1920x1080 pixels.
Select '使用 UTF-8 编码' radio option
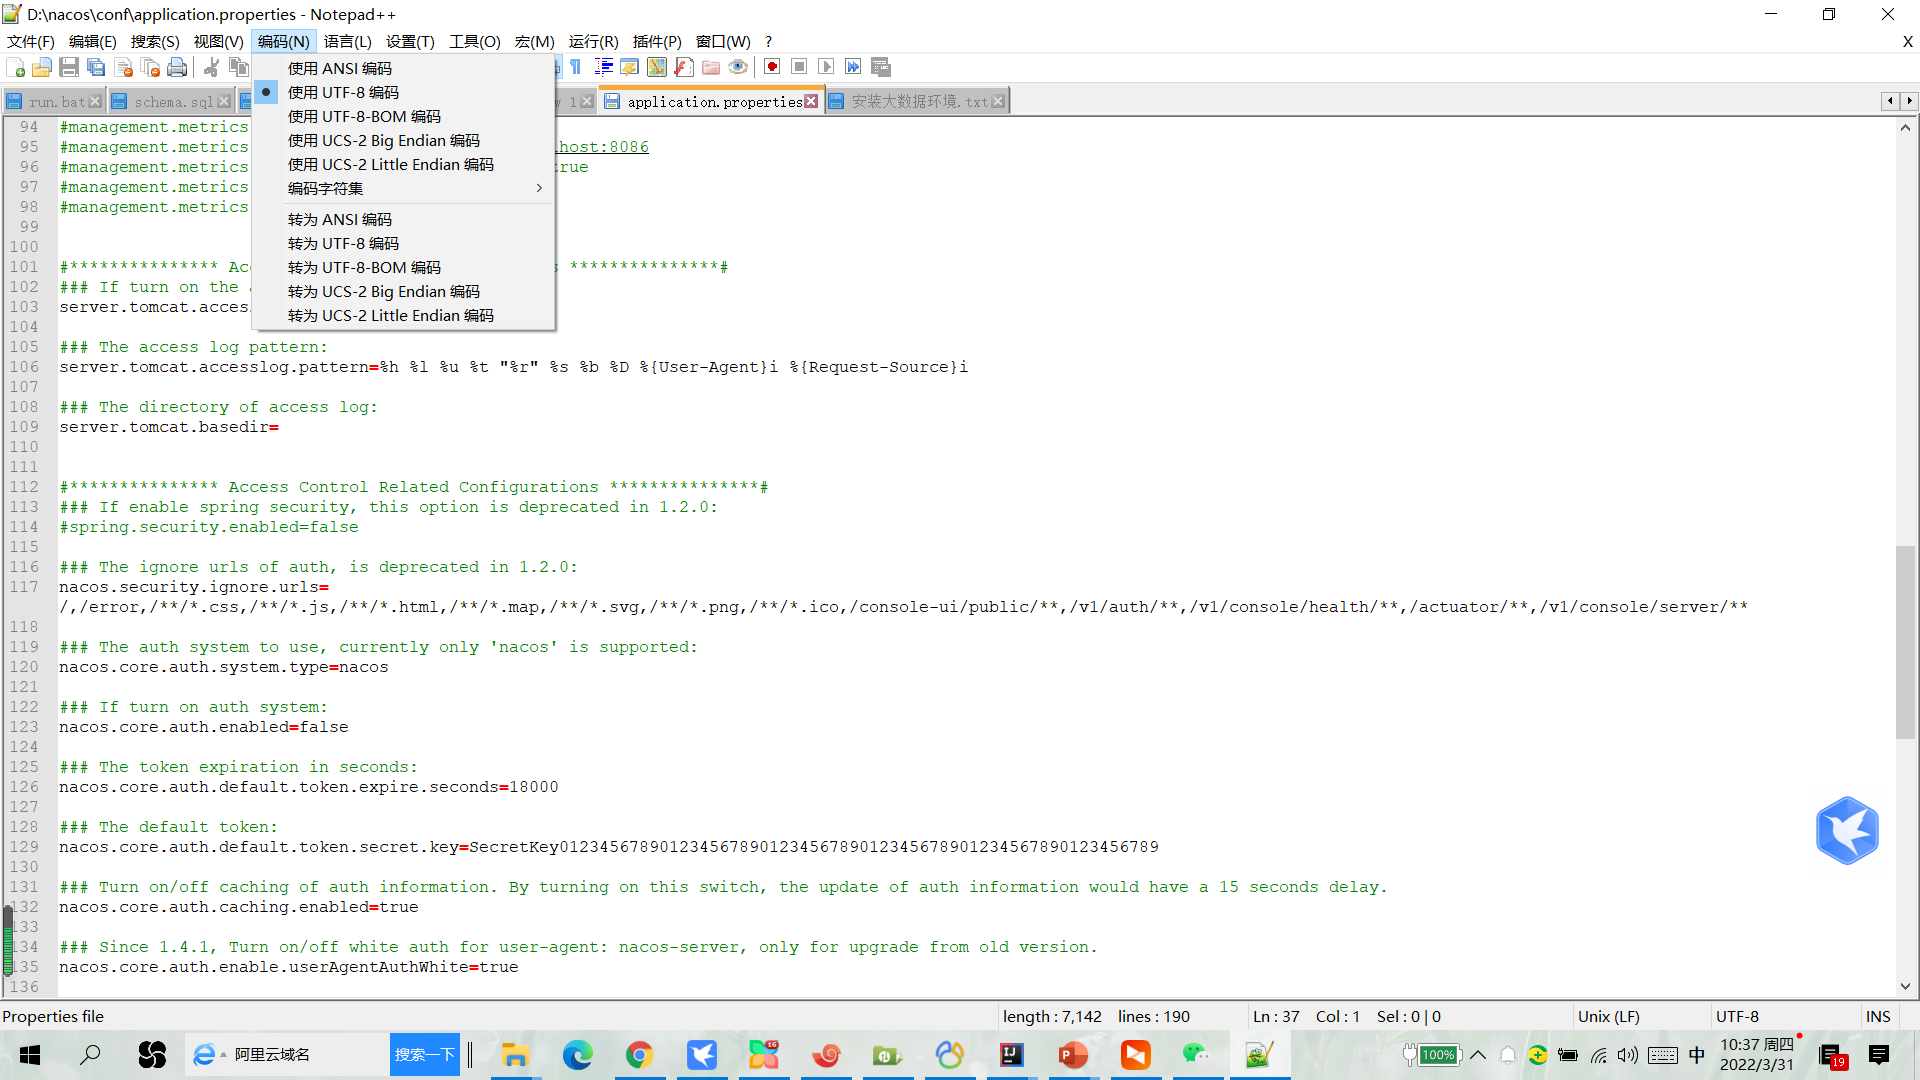point(343,92)
